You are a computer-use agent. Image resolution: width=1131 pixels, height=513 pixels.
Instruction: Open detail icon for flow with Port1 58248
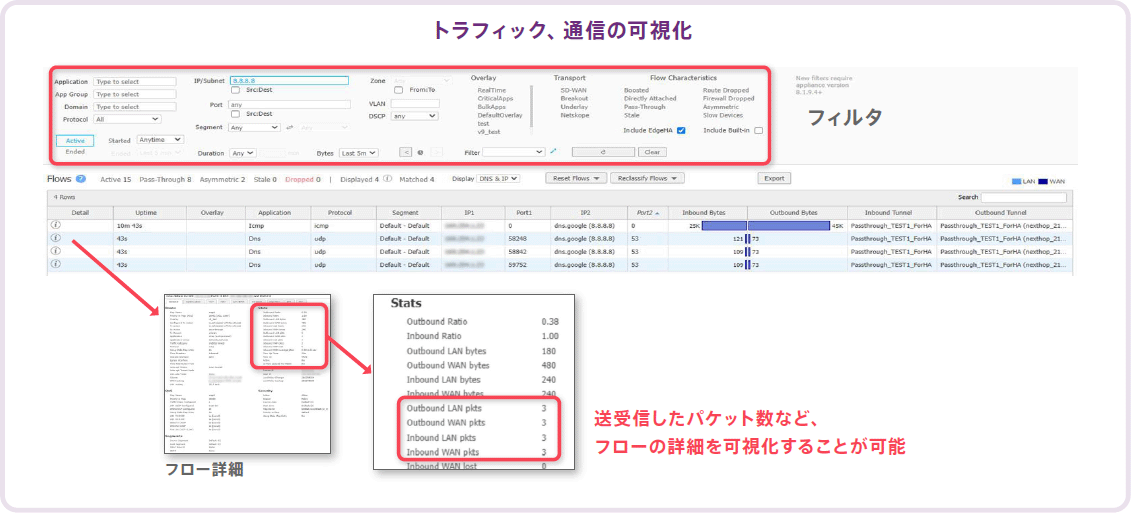pos(56,238)
